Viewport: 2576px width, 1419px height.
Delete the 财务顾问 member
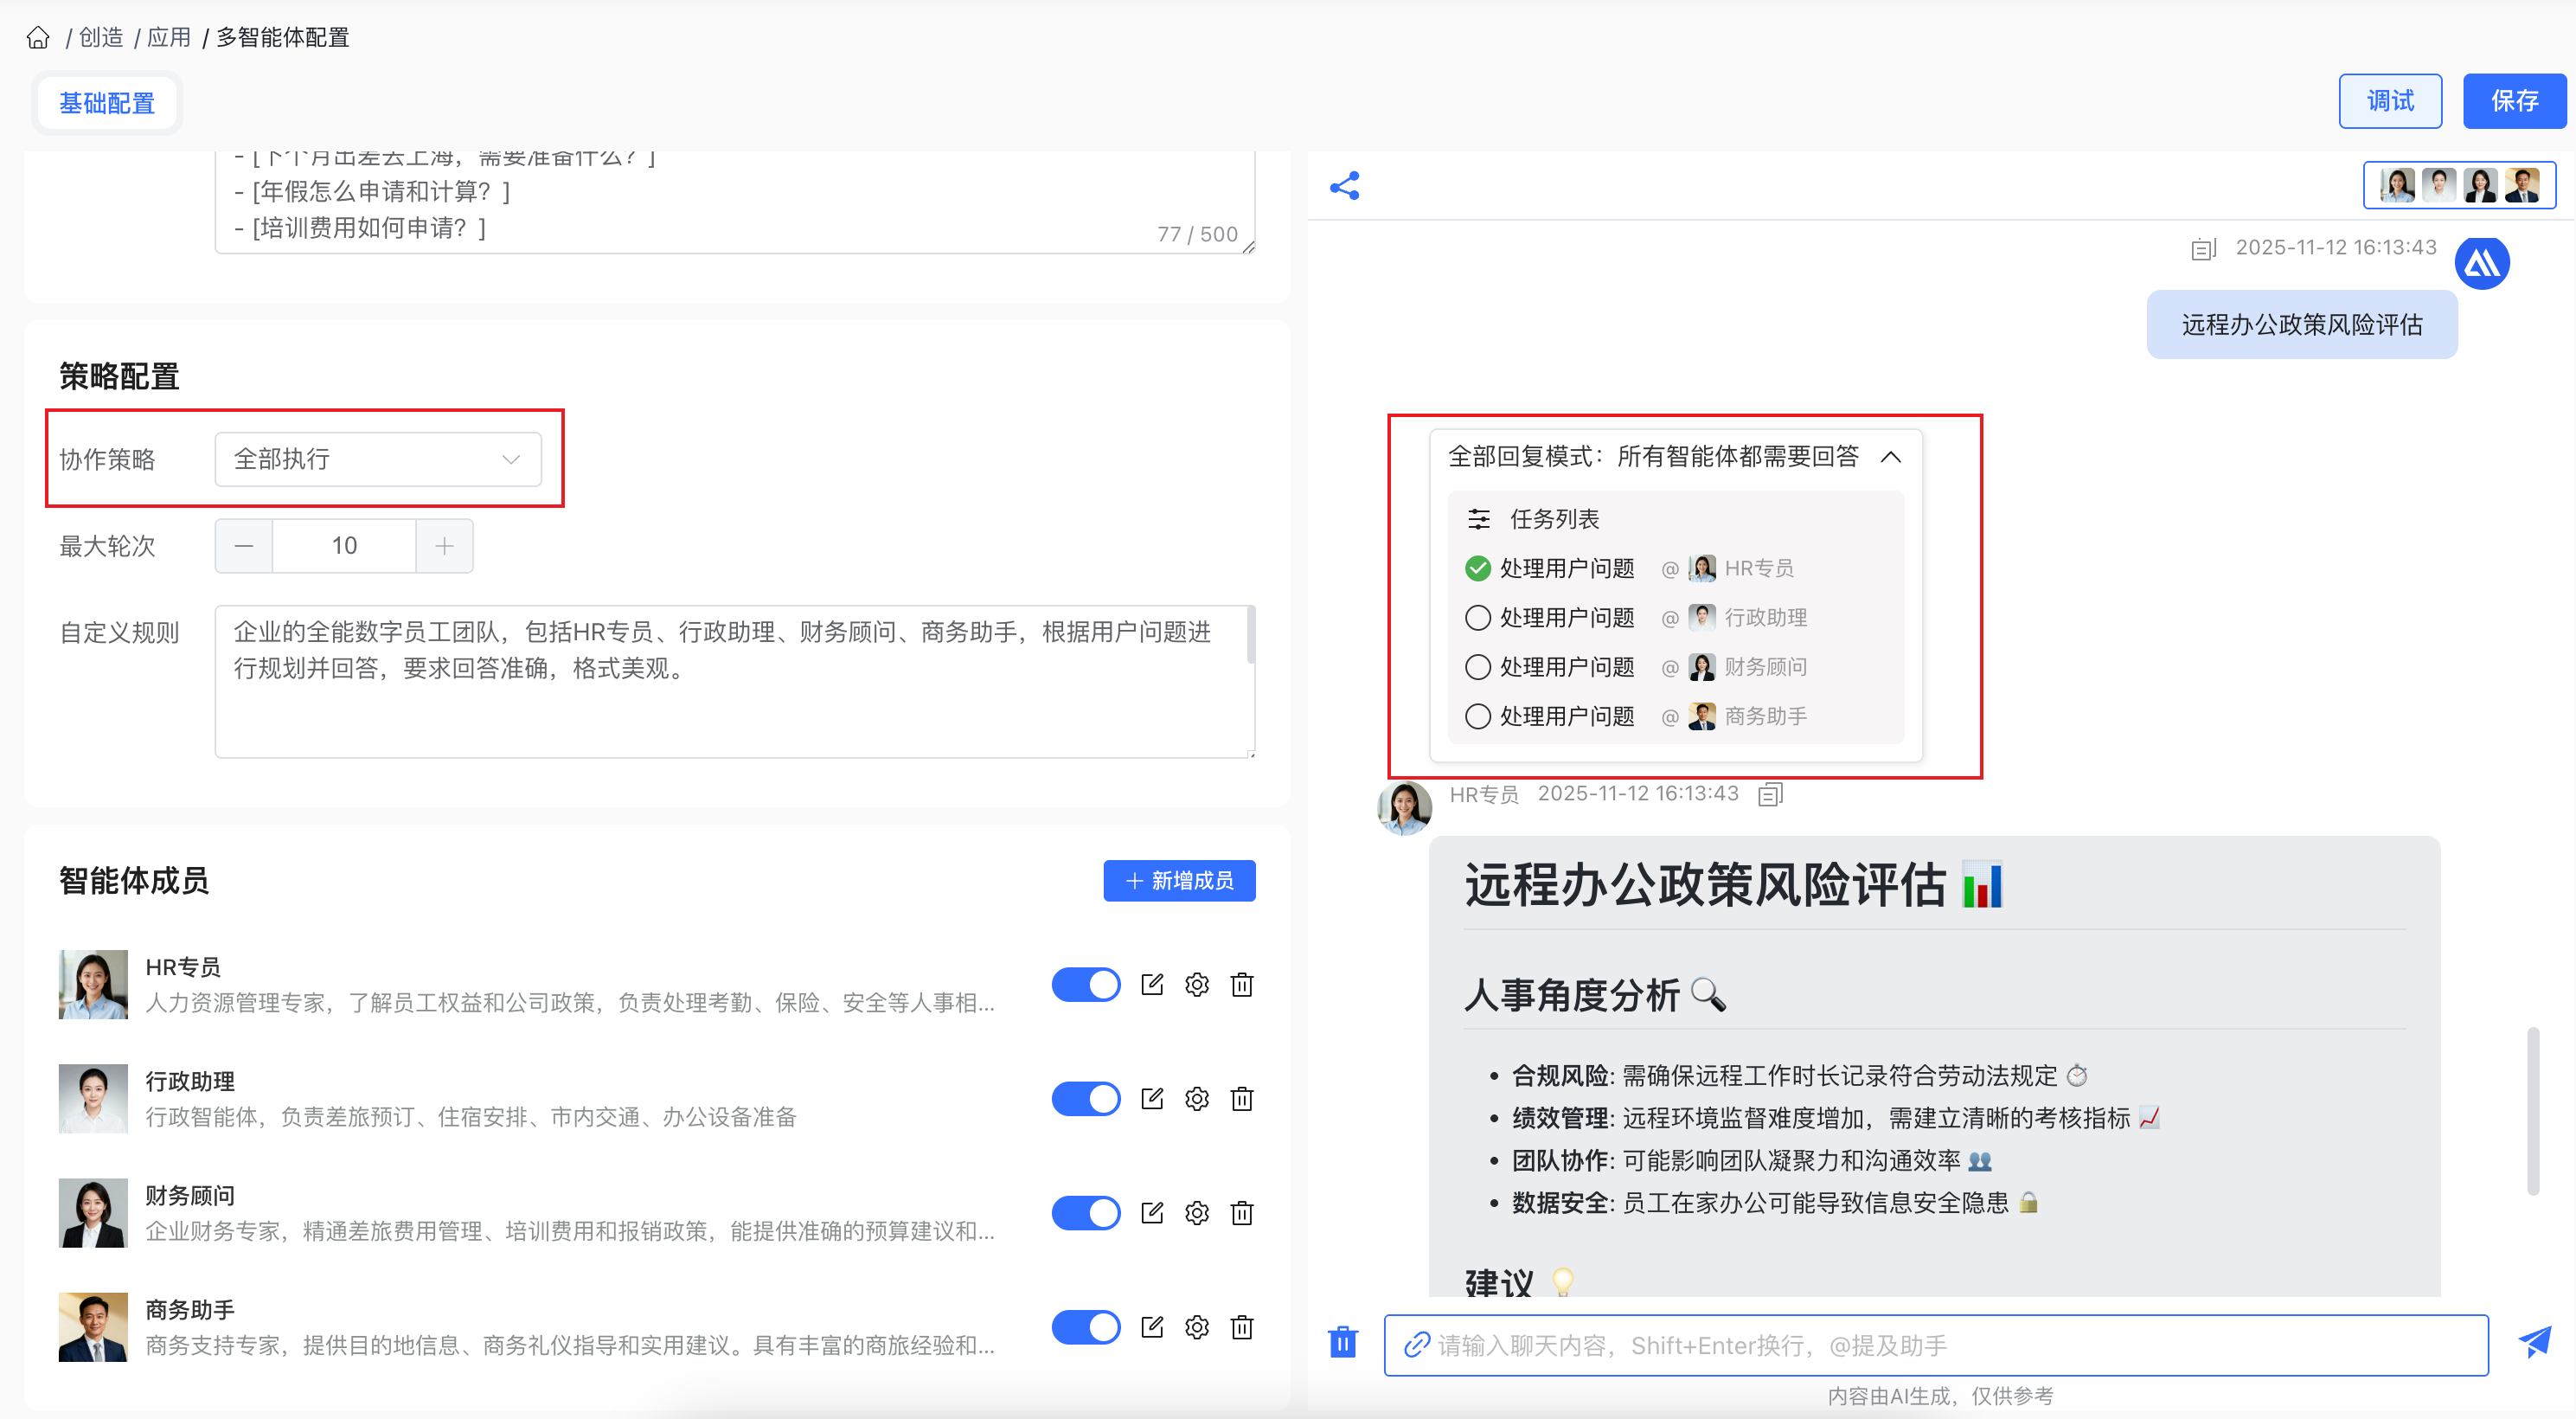1242,1213
